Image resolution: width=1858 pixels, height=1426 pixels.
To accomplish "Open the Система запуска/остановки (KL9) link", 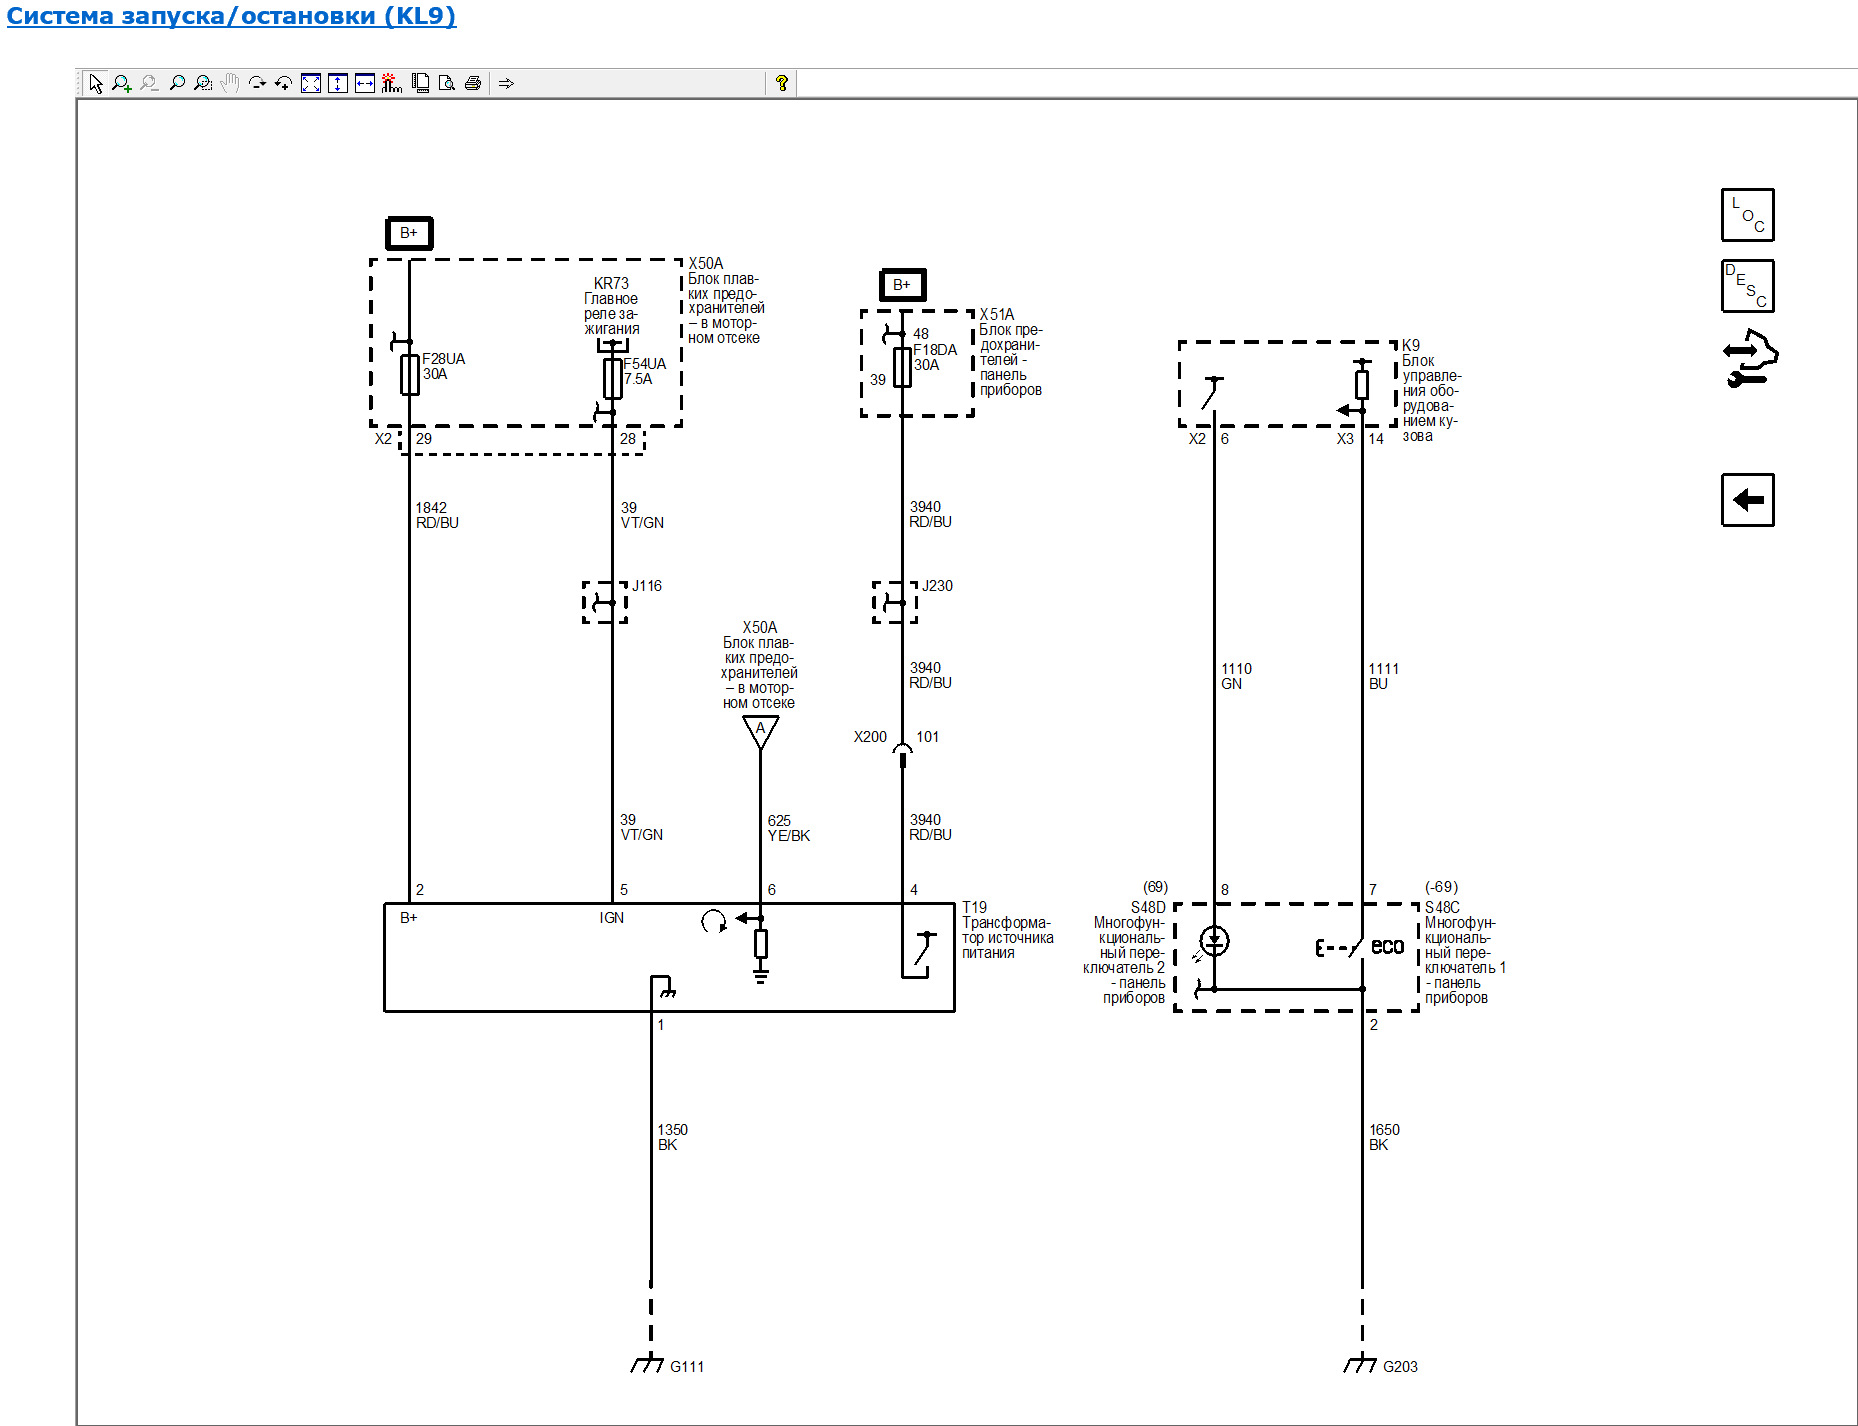I will (230, 16).
